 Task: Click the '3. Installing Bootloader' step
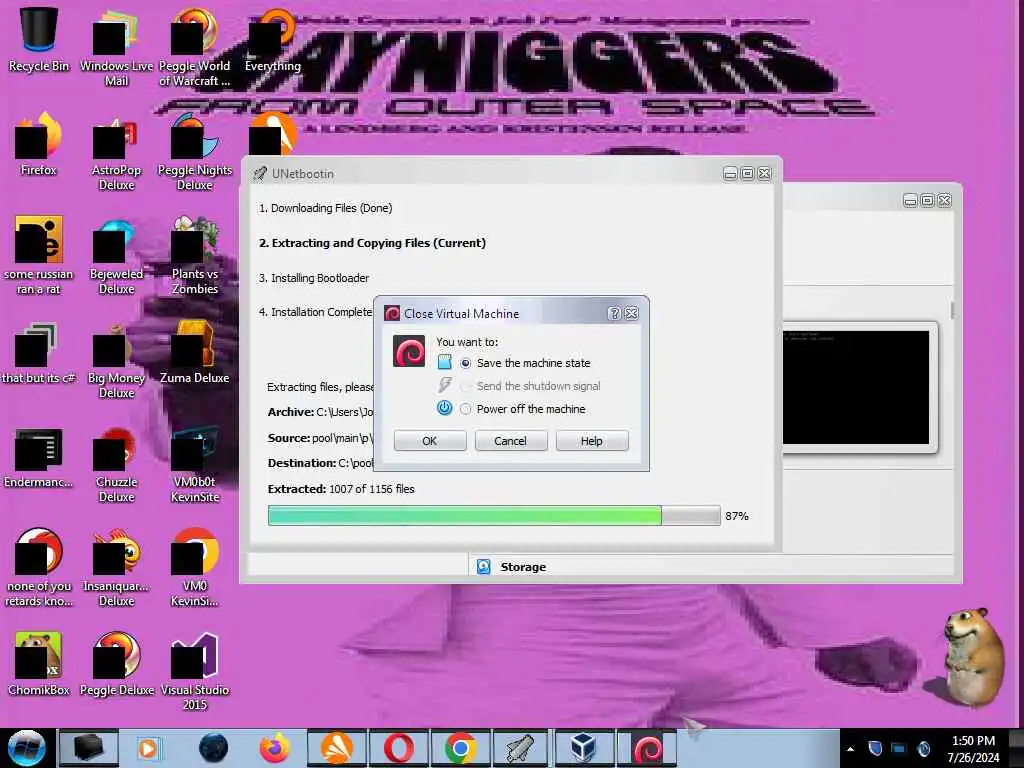313,278
